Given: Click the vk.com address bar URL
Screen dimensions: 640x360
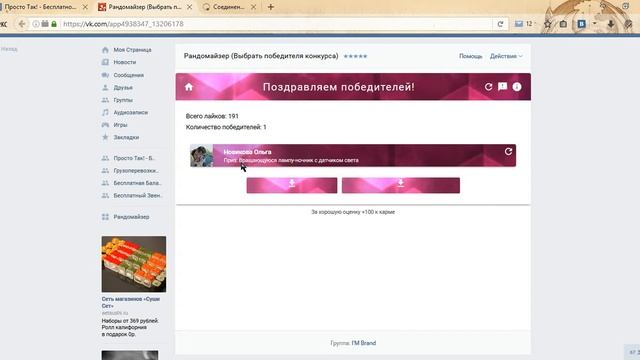Looking at the screenshot, I should click(123, 24).
